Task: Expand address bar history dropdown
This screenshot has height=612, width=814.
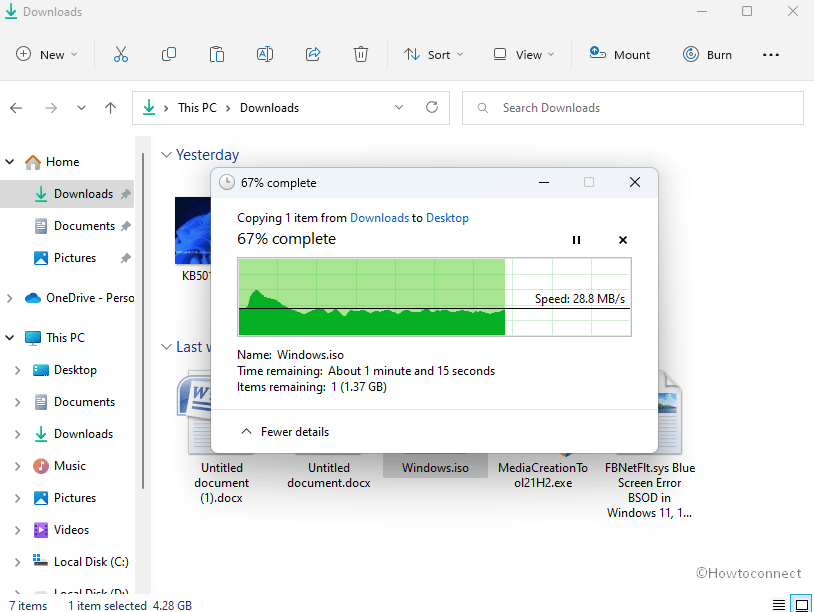Action: [x=399, y=107]
